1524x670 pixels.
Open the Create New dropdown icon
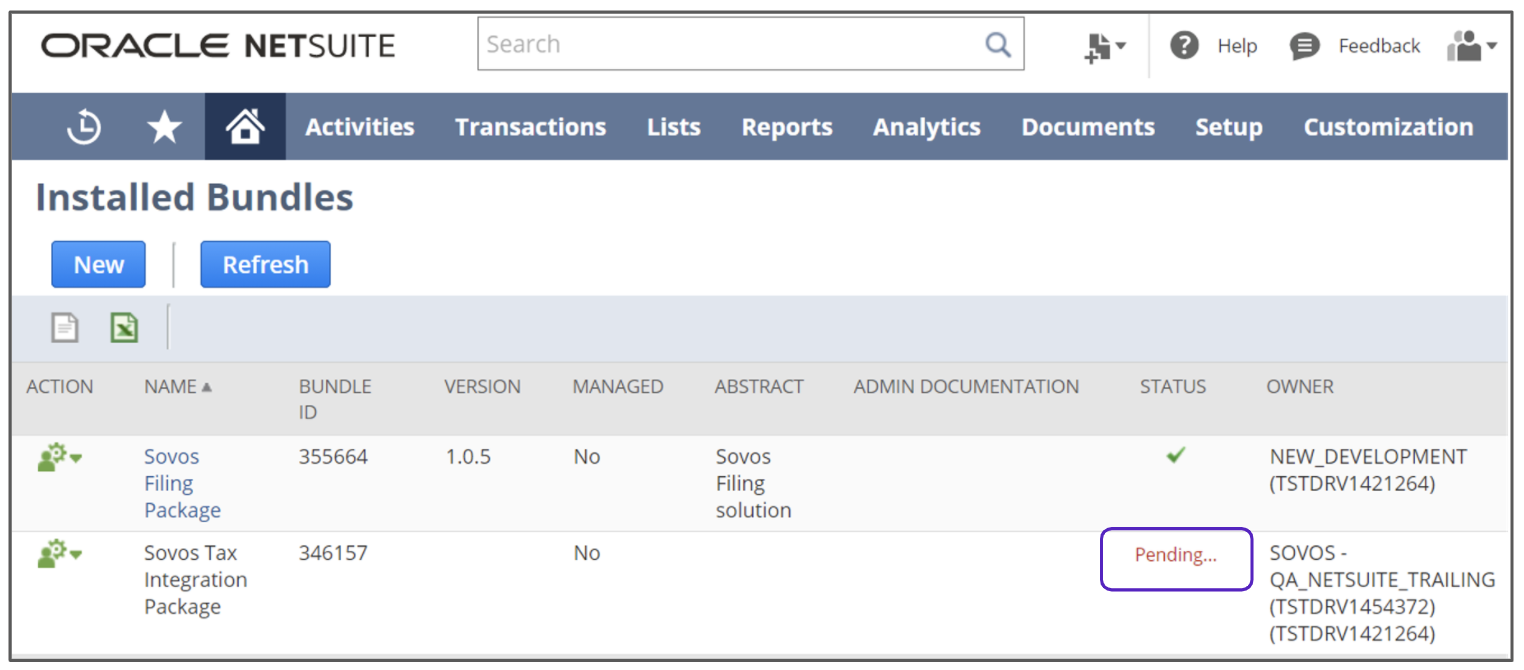1104,46
